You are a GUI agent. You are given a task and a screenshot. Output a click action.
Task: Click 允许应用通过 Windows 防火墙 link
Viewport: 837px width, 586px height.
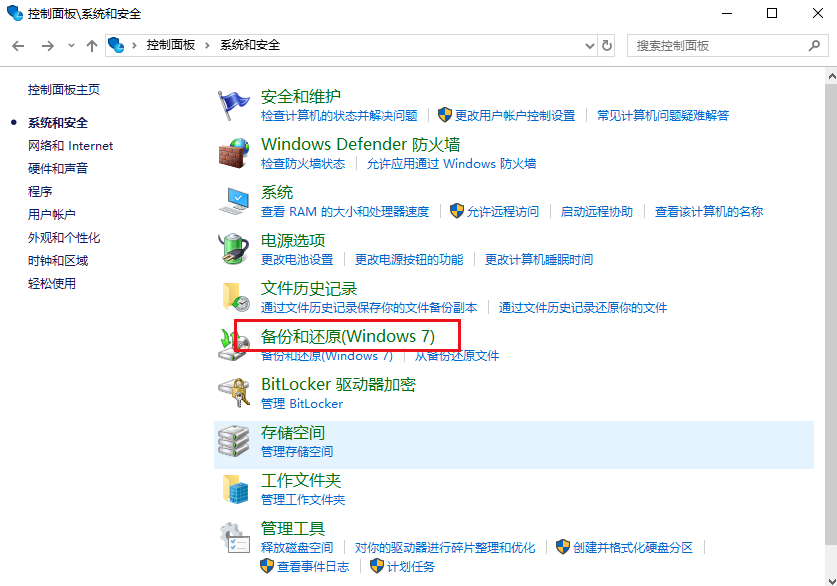coord(452,163)
